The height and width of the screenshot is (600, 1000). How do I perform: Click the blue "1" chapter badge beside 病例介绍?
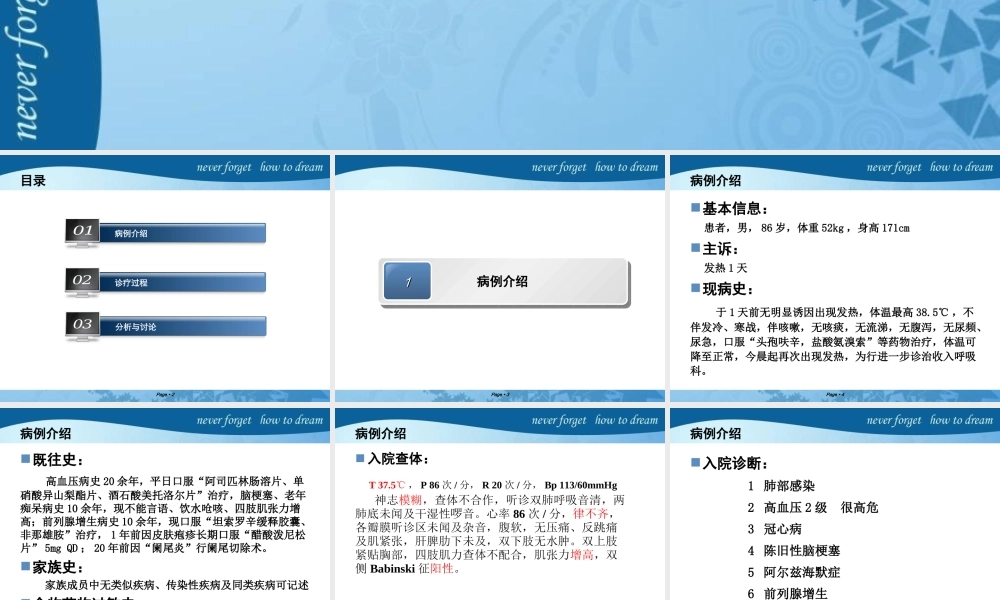(406, 281)
